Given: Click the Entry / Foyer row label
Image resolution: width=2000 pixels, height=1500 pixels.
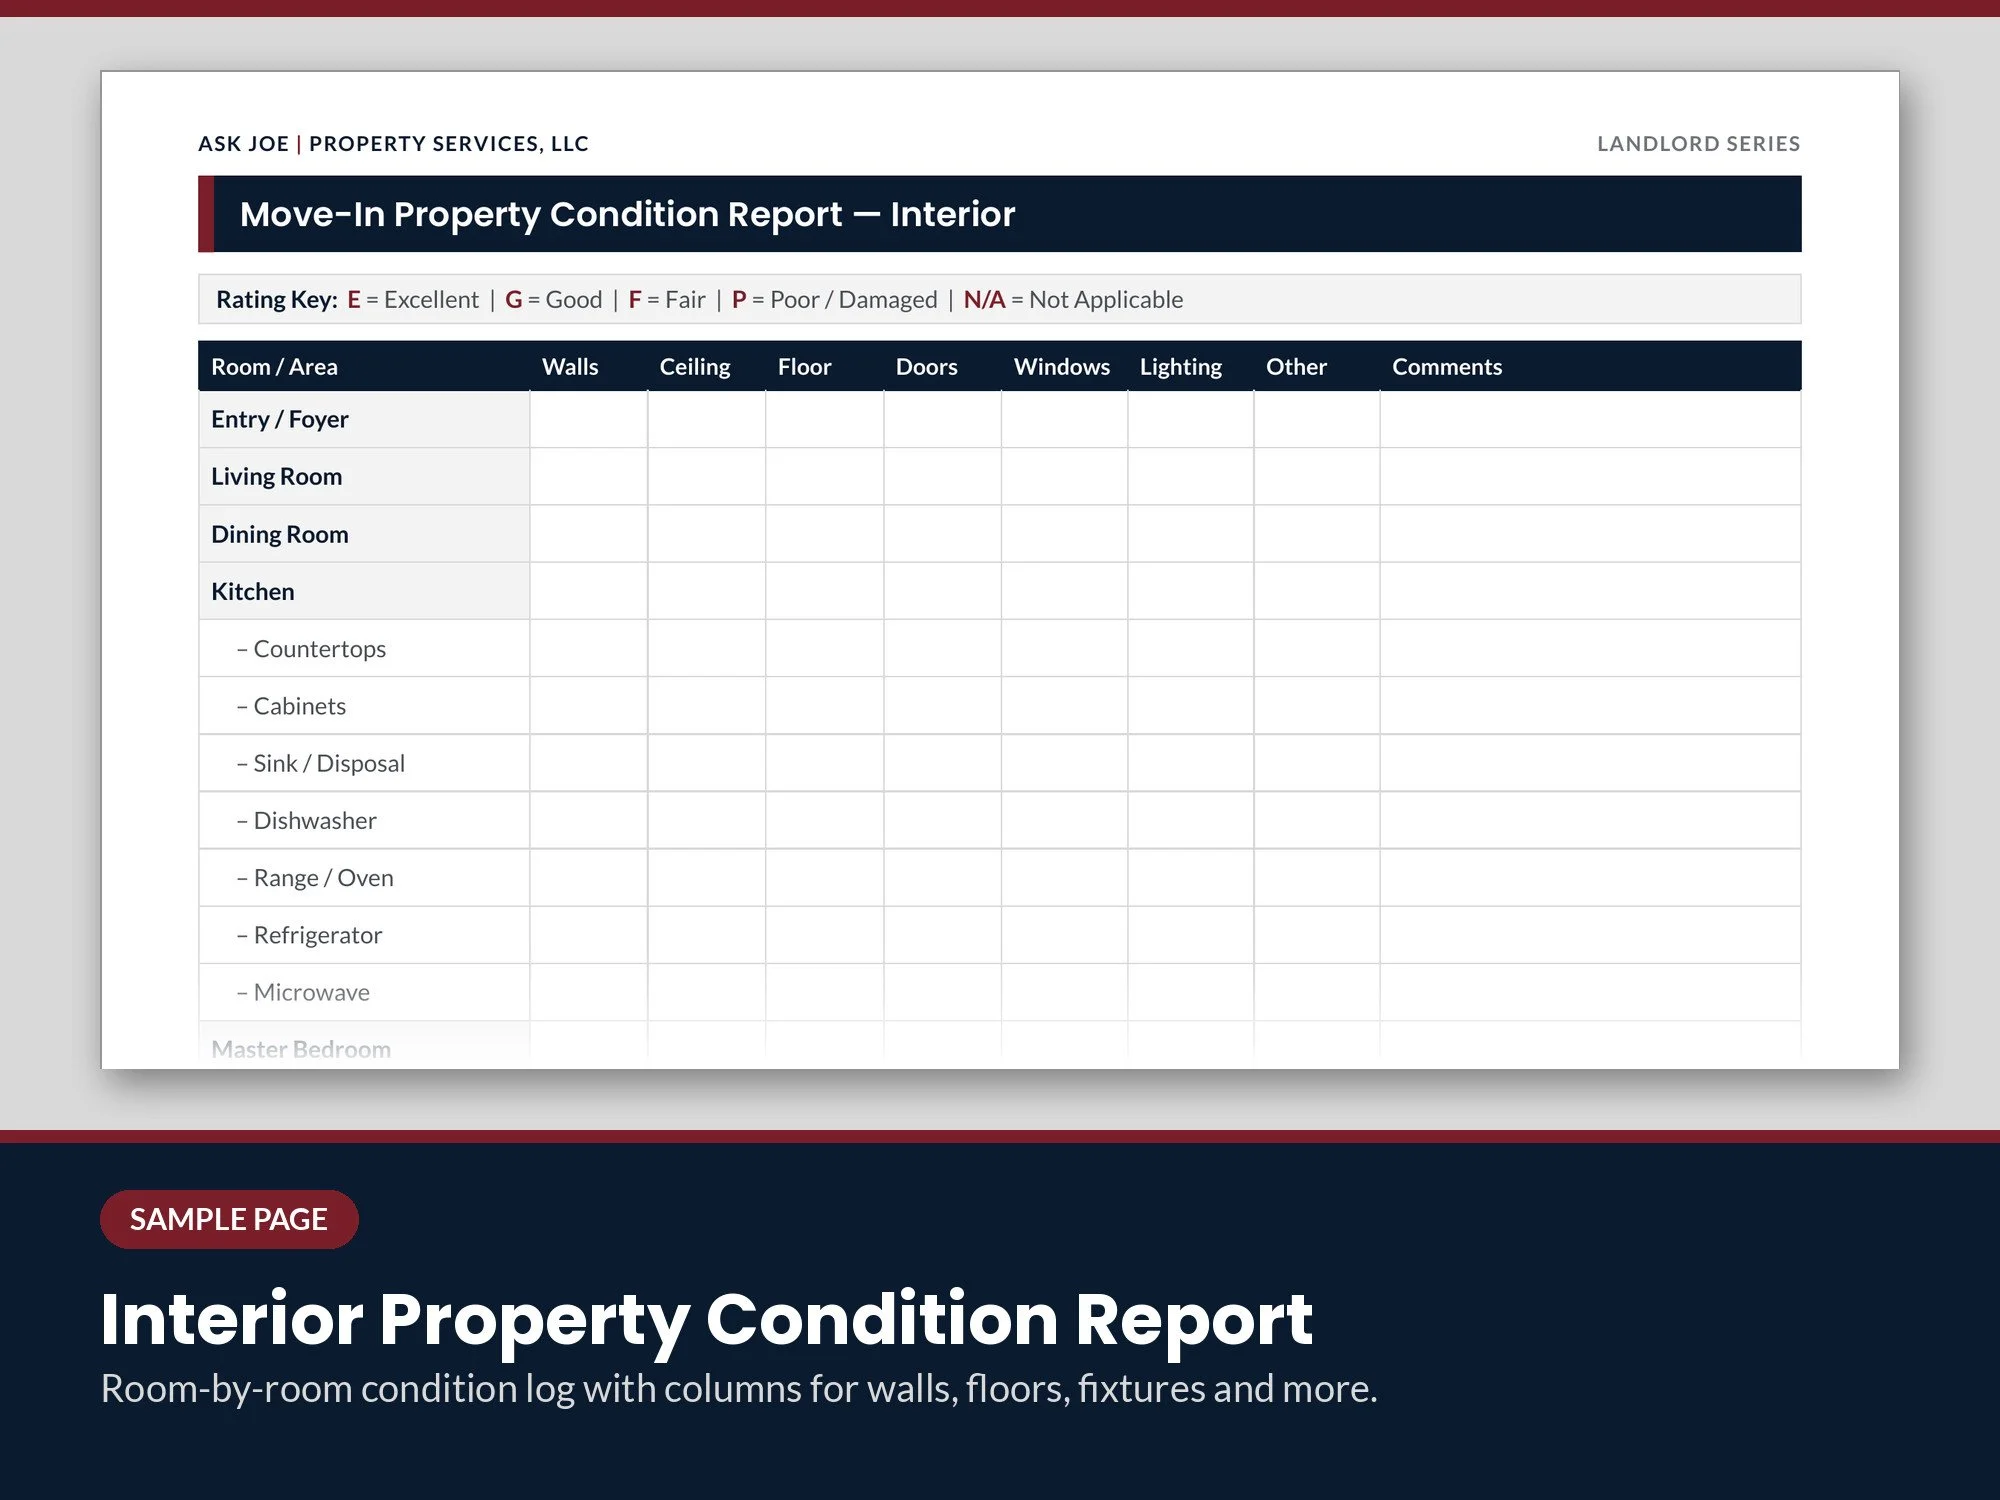Looking at the screenshot, I should point(280,419).
